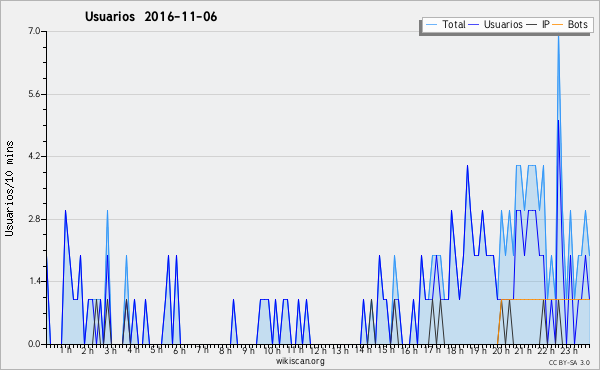Screen dimensions: 600x370
Task: Click the 9 h x-axis label
Action: pos(248,350)
